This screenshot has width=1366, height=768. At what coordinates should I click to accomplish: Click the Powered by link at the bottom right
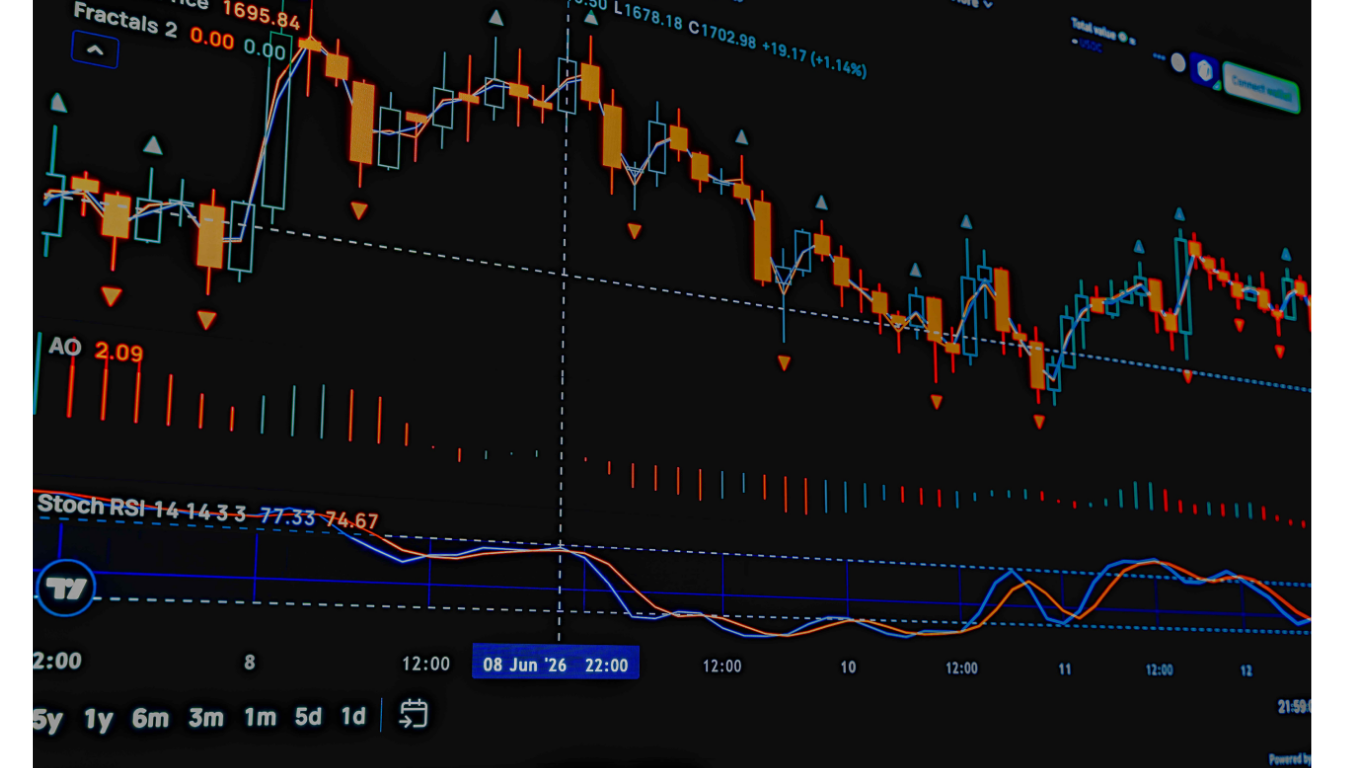pyautogui.click(x=1289, y=758)
